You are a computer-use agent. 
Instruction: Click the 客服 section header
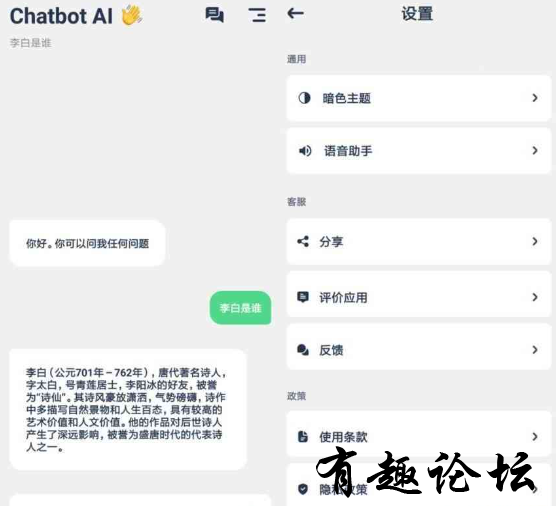coord(296,202)
